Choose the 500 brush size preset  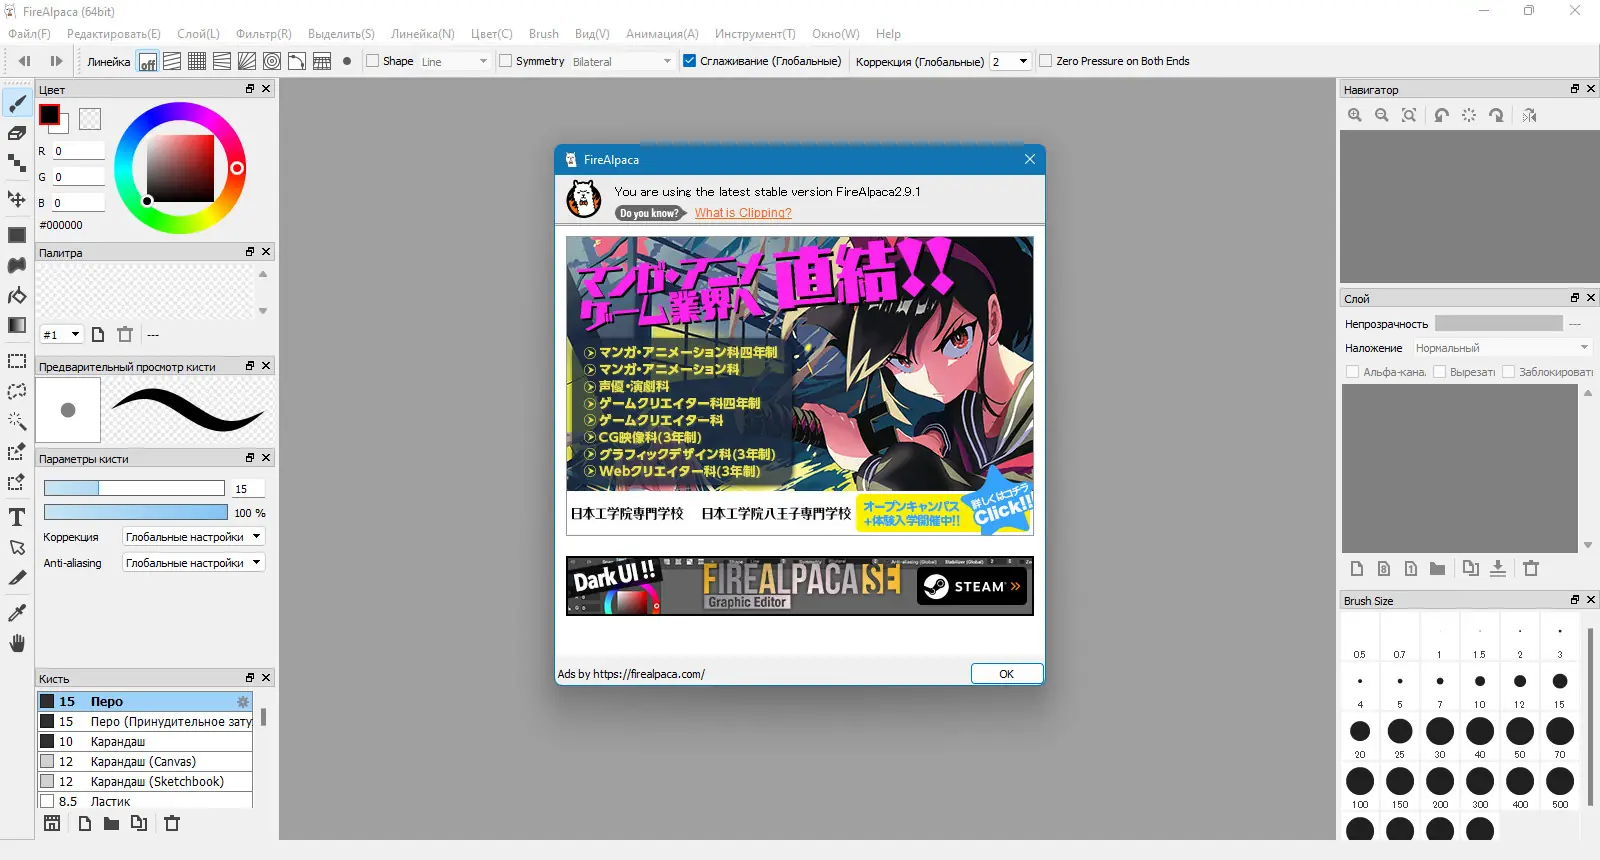1560,786
